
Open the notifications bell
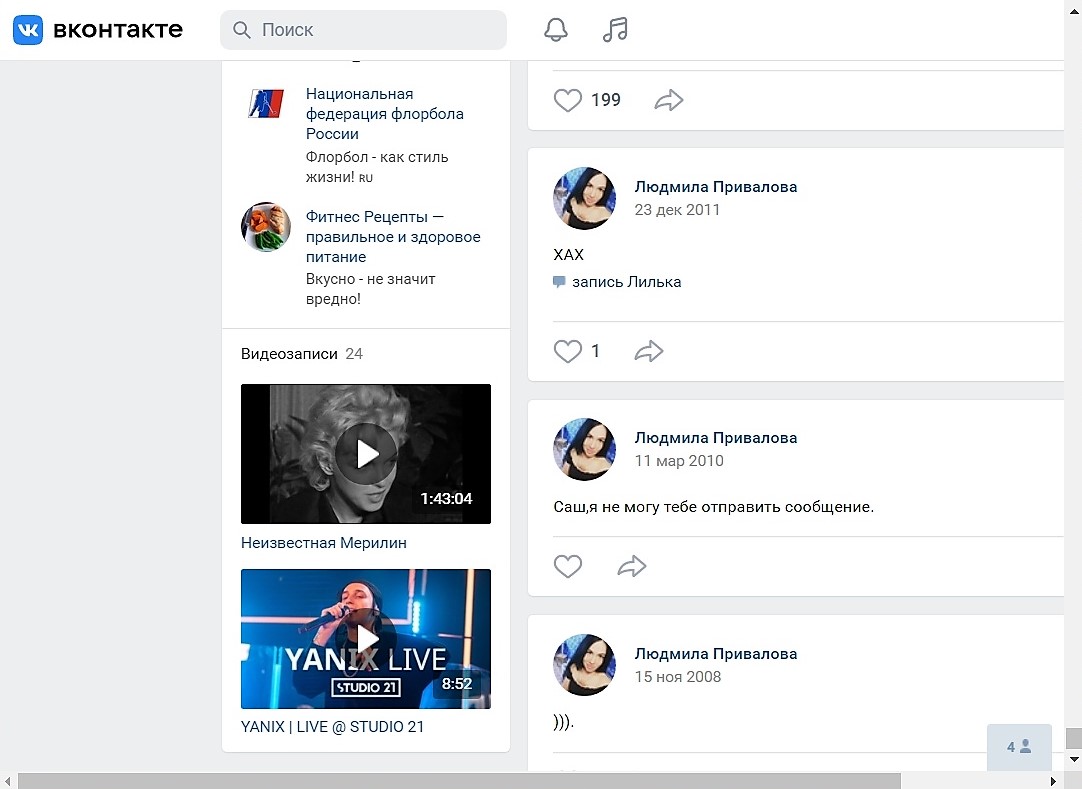coord(555,30)
